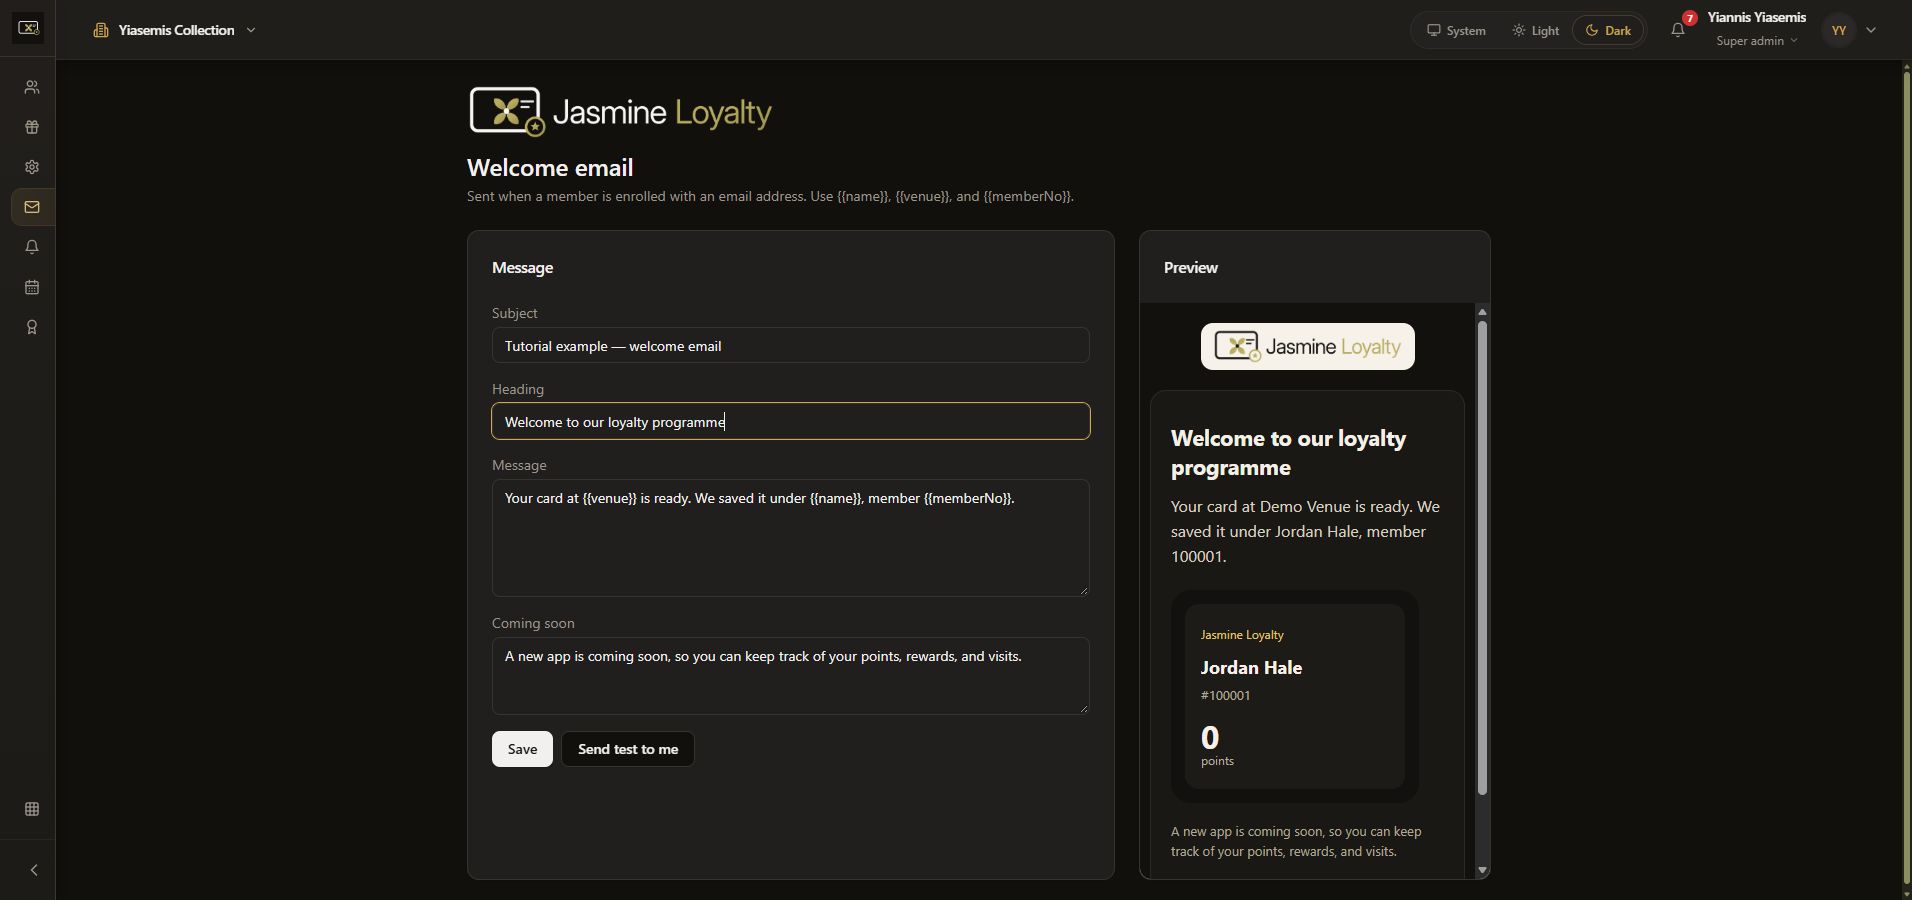Open the Yiasemis Collection venue dropdown
Screen dimensions: 1912x900
(x=175, y=30)
